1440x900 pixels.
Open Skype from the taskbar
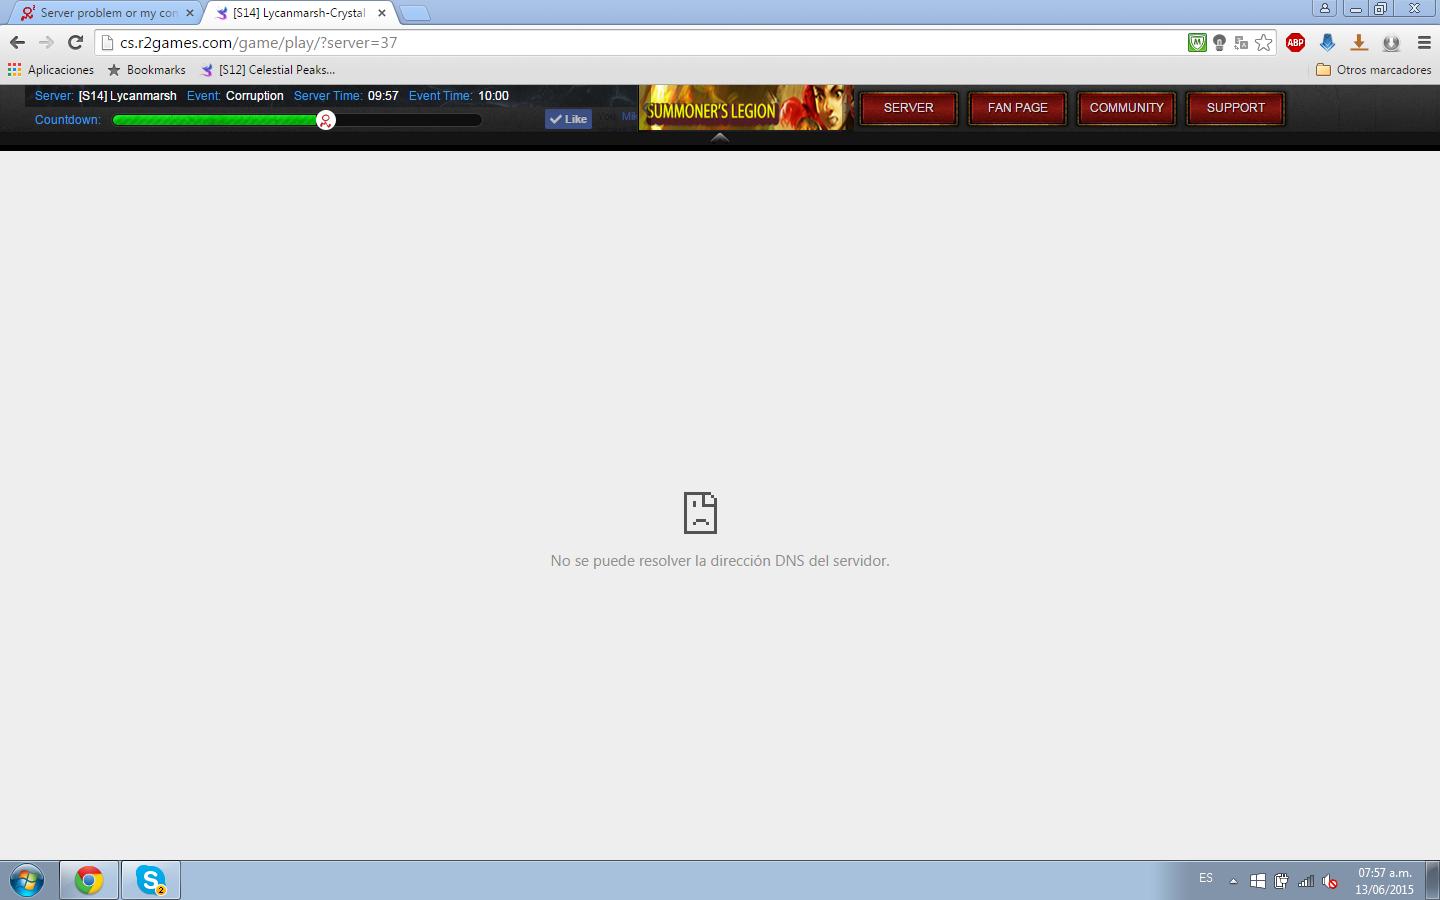click(x=151, y=880)
